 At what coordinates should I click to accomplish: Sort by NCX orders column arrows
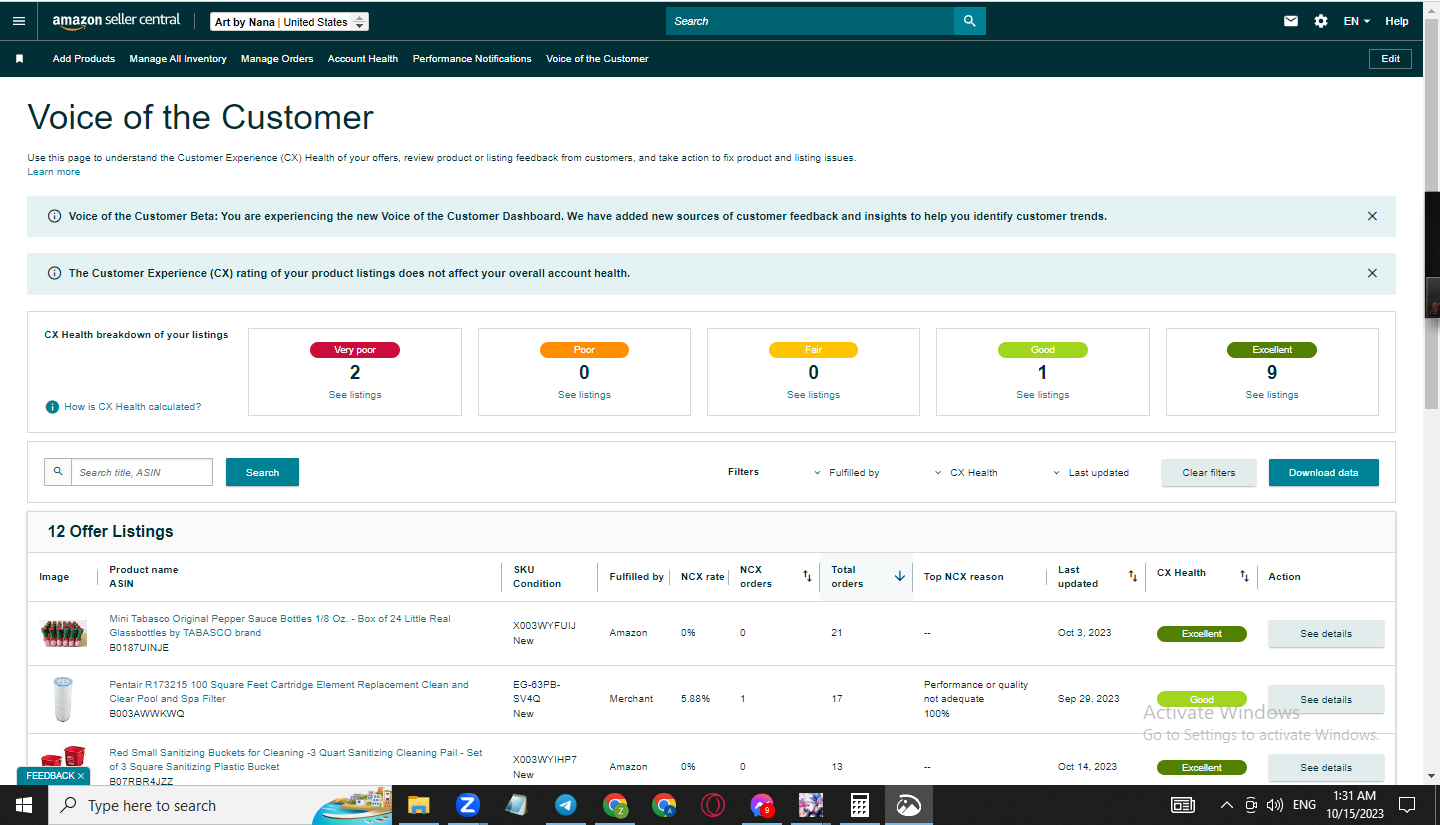807,576
